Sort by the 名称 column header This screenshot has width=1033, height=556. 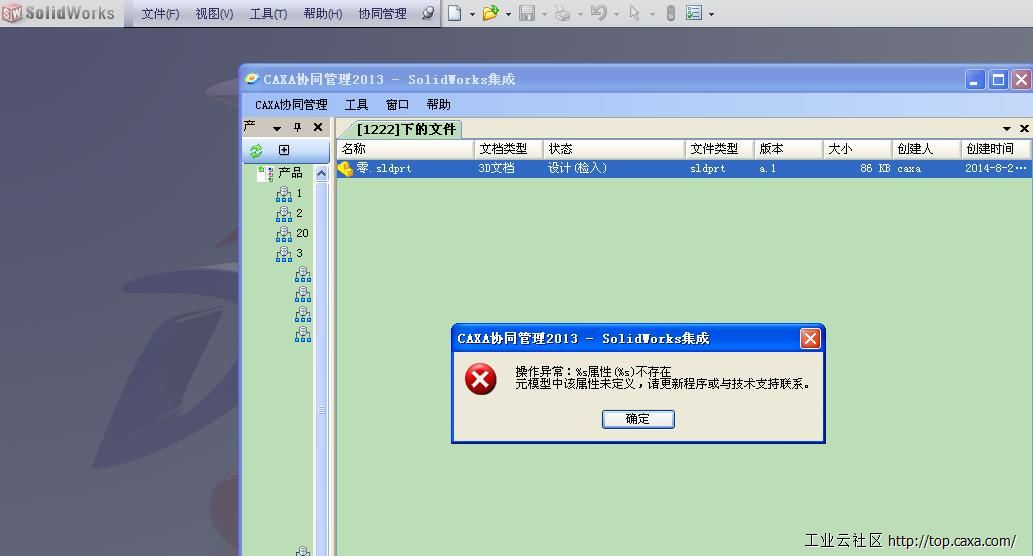405,149
